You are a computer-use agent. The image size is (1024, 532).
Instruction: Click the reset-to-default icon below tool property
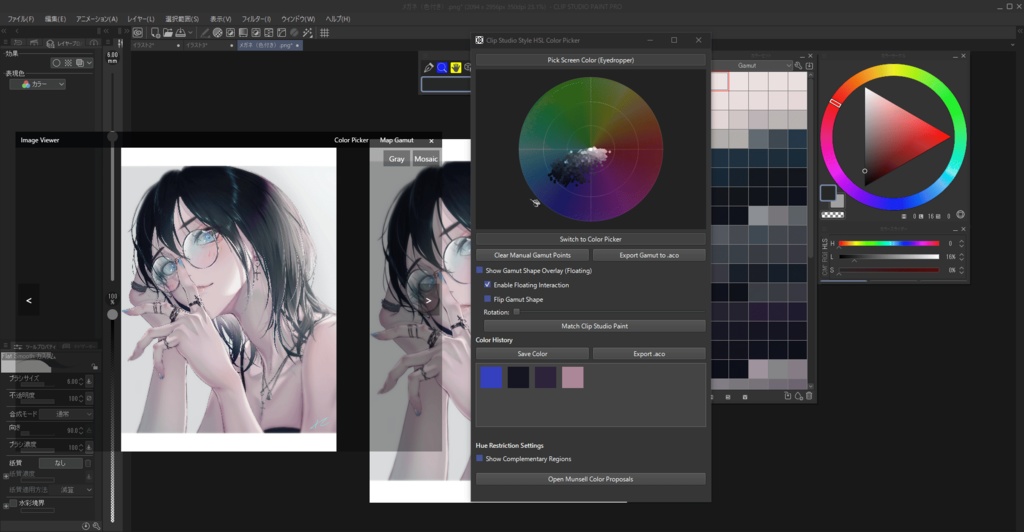(x=86, y=525)
